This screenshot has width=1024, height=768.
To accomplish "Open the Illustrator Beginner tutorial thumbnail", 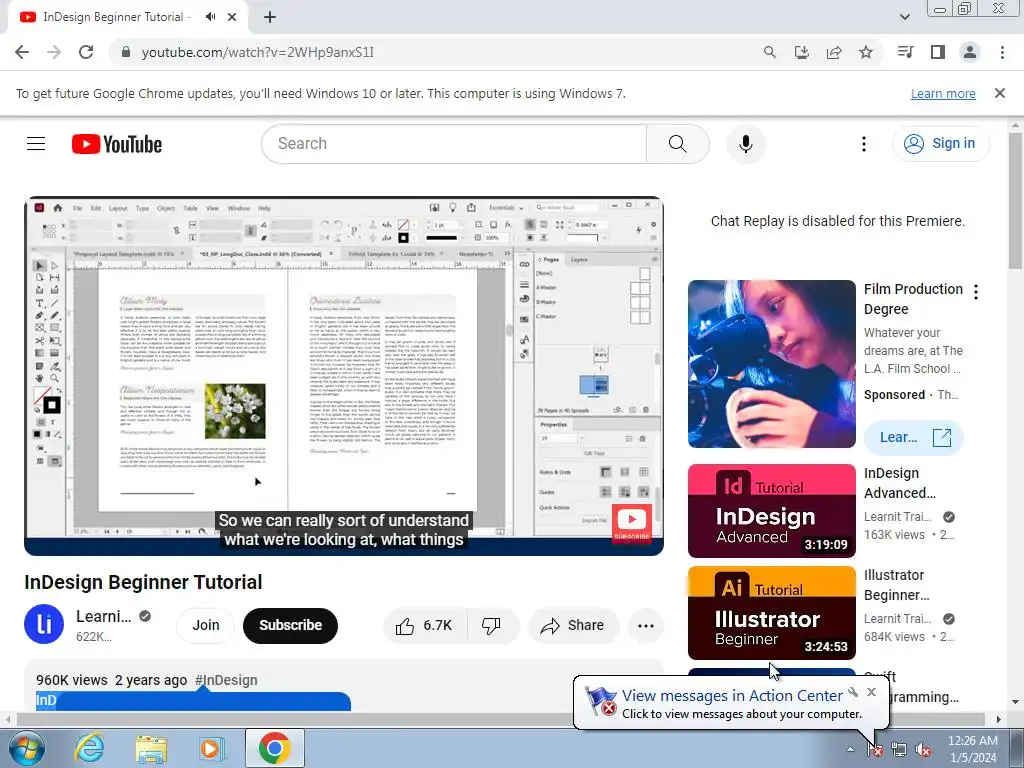I will (771, 613).
